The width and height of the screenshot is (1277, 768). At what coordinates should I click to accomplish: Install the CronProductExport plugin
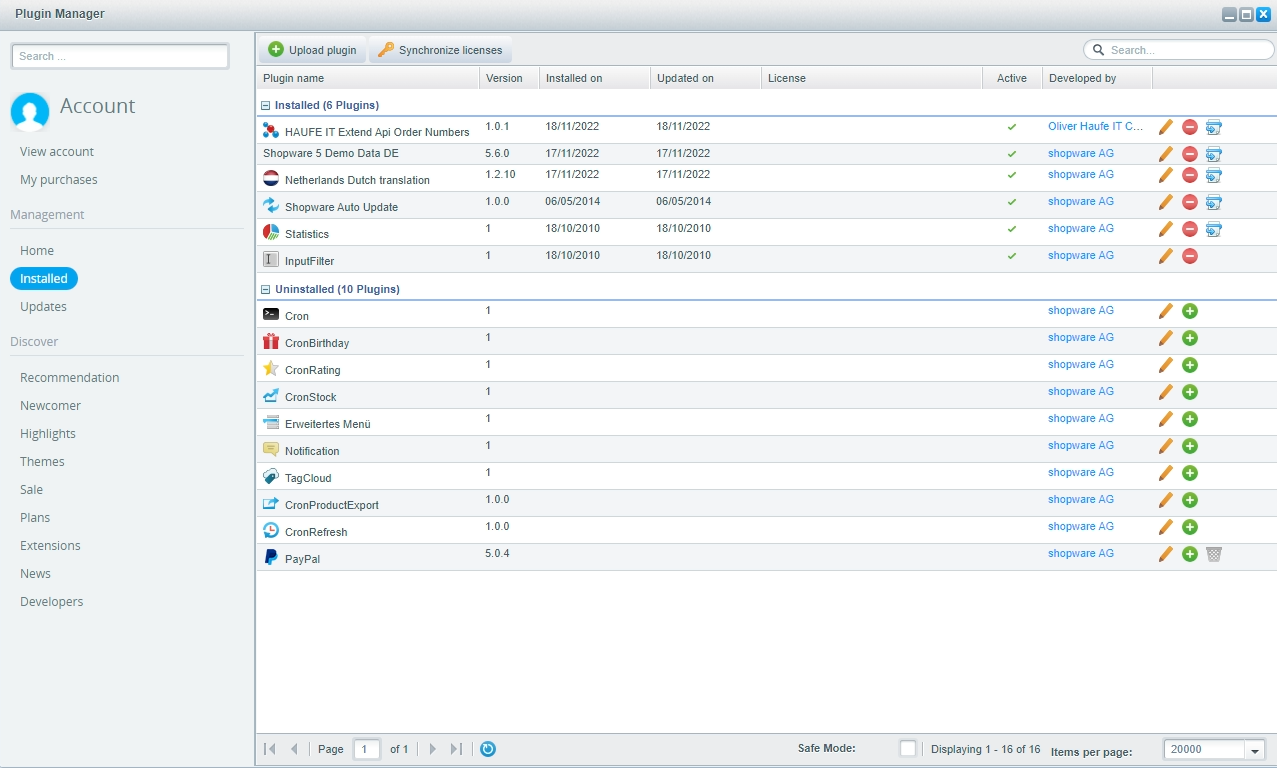tap(1190, 500)
